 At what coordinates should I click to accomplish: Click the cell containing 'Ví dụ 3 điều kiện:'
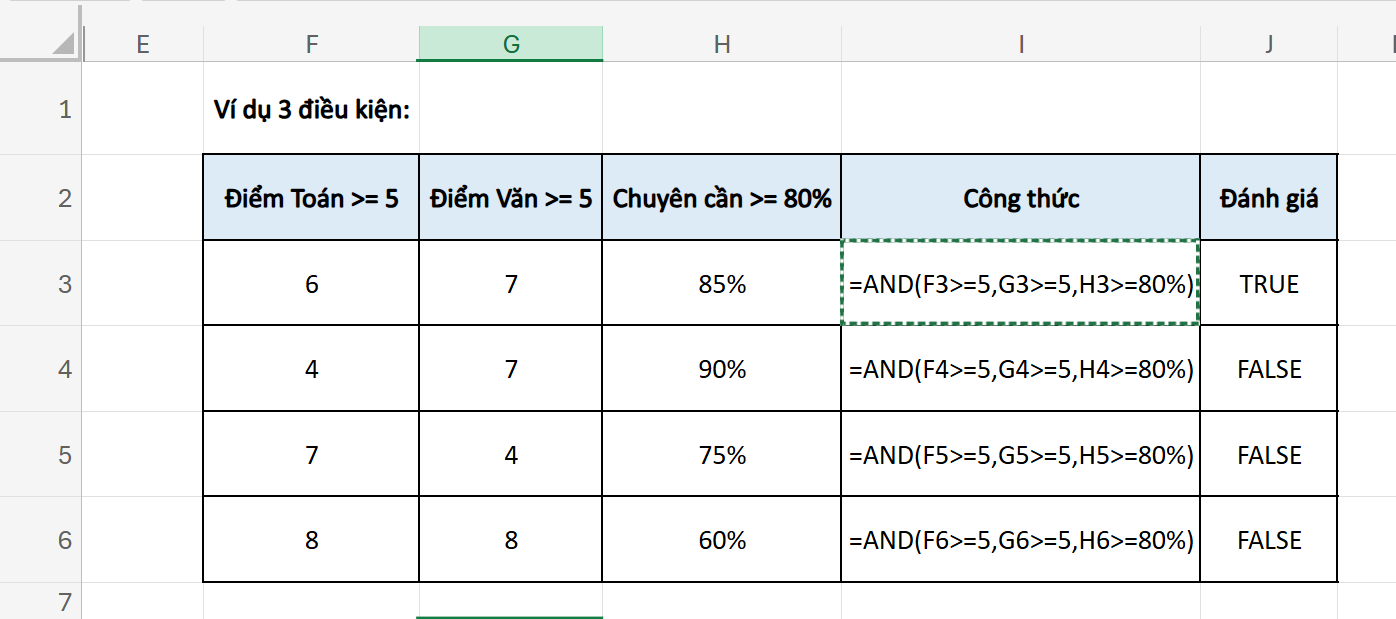coord(311,110)
